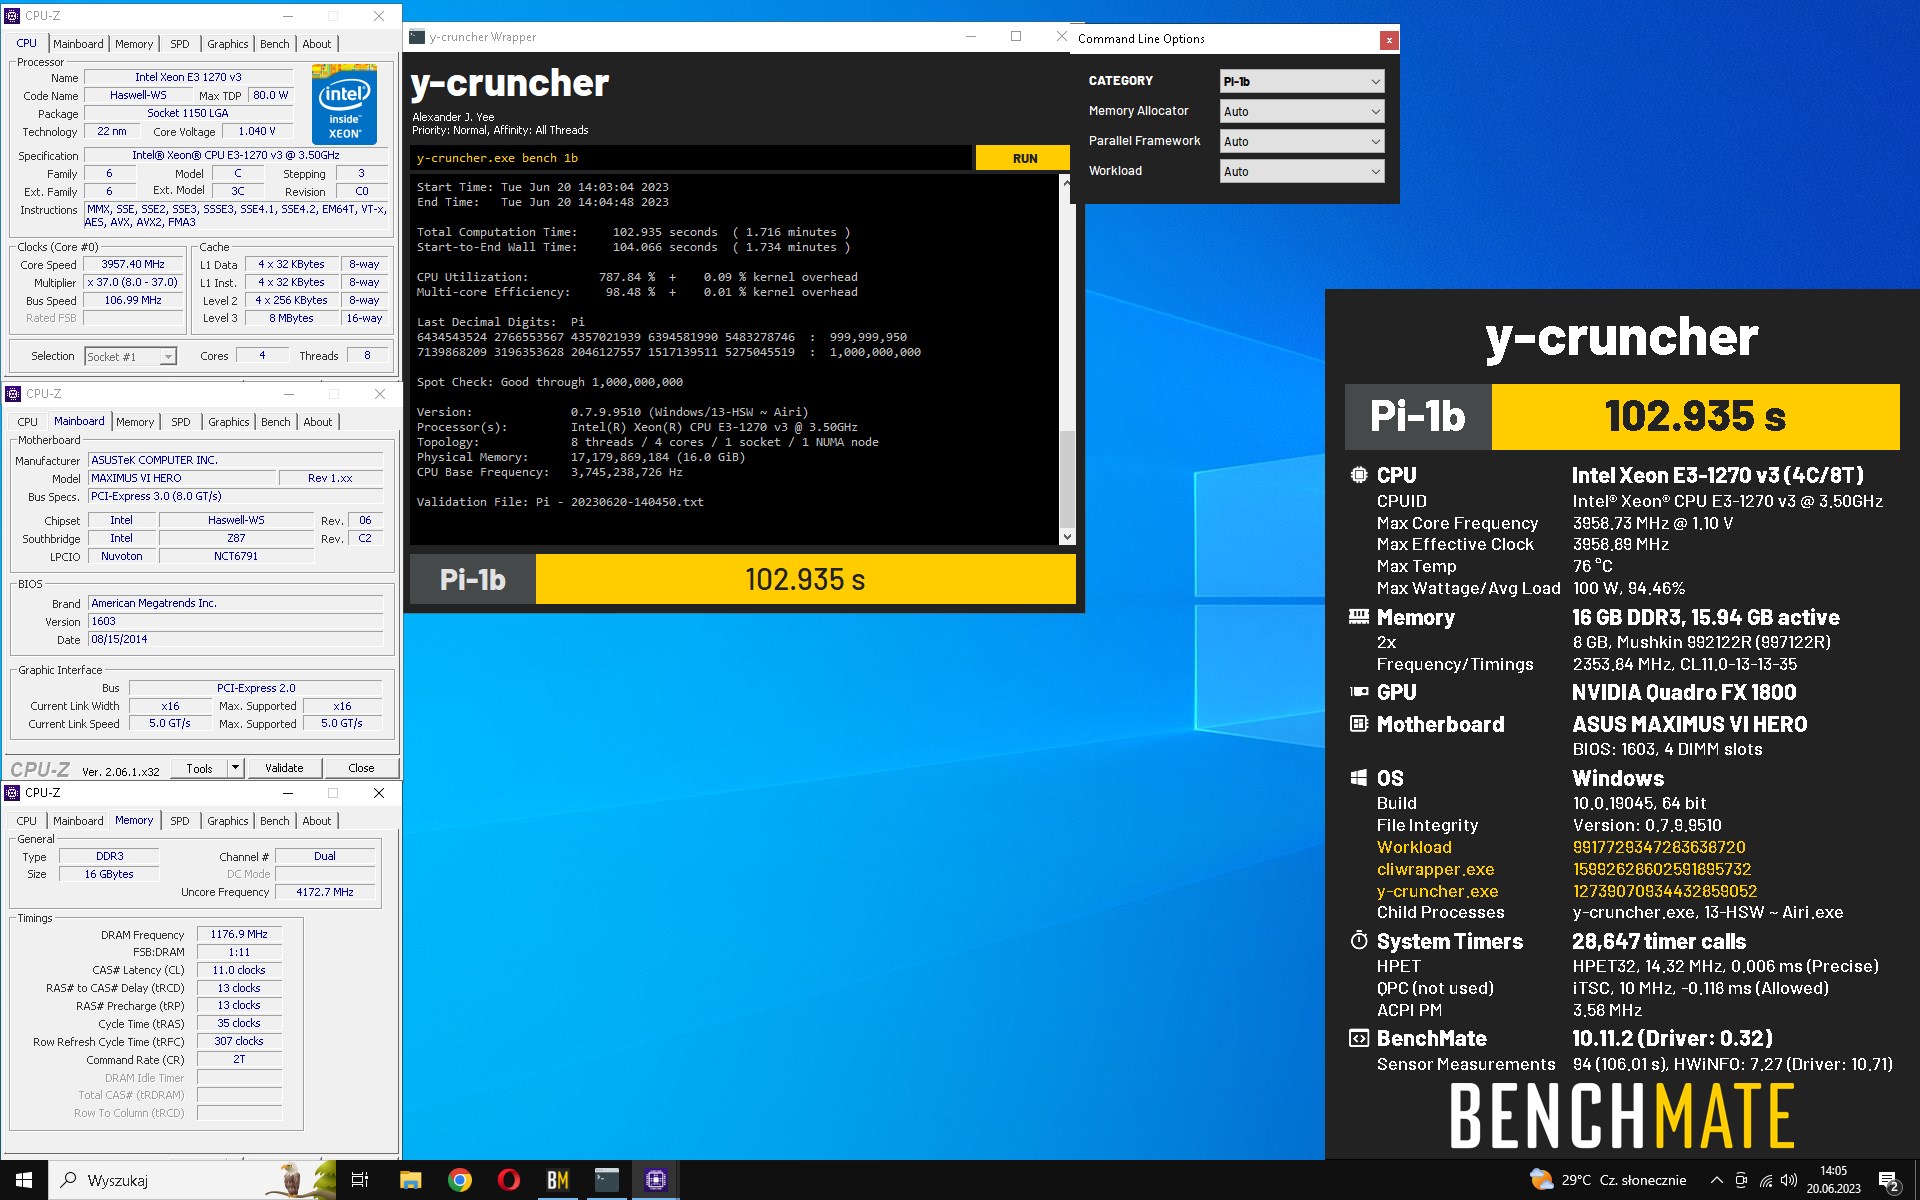
Task: Click the Multiplier value x 37.0 (8.0 - 37.0)
Action: click(133, 283)
